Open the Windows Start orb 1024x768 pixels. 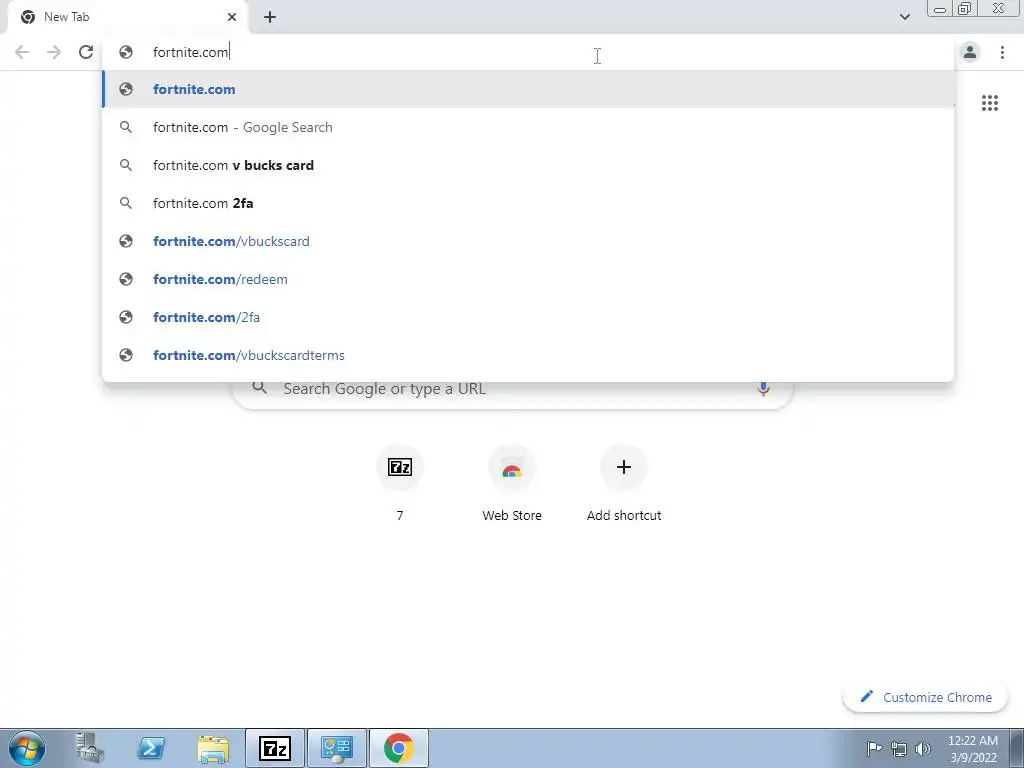click(27, 748)
